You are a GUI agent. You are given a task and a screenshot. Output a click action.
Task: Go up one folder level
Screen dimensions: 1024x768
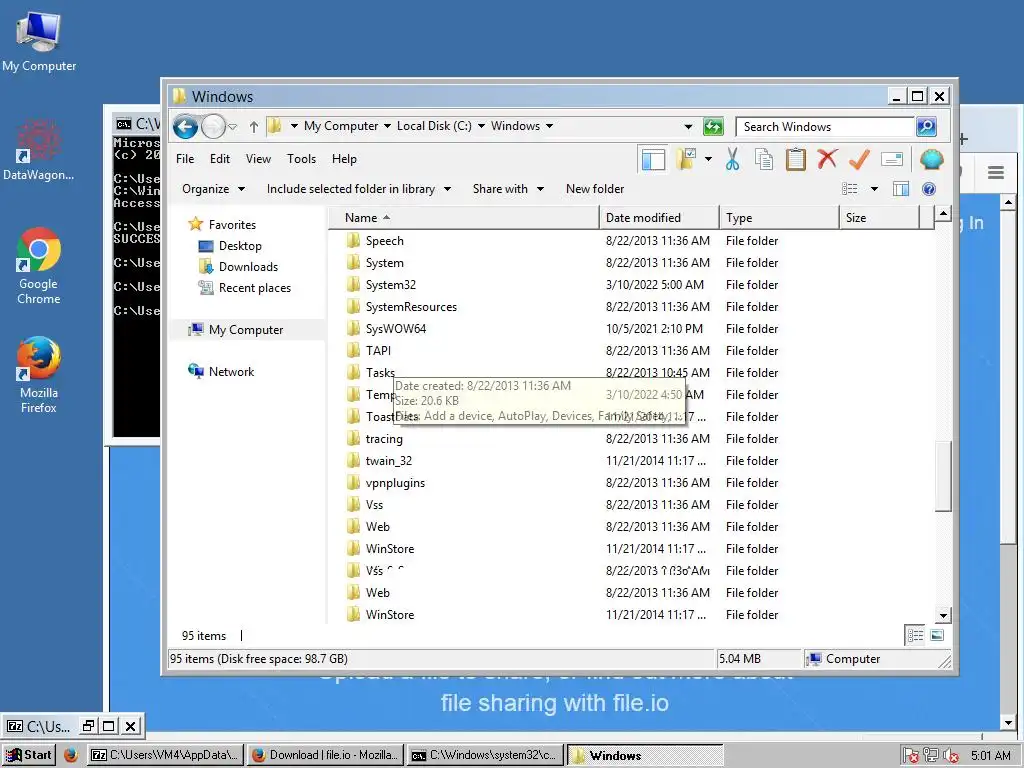click(x=254, y=127)
